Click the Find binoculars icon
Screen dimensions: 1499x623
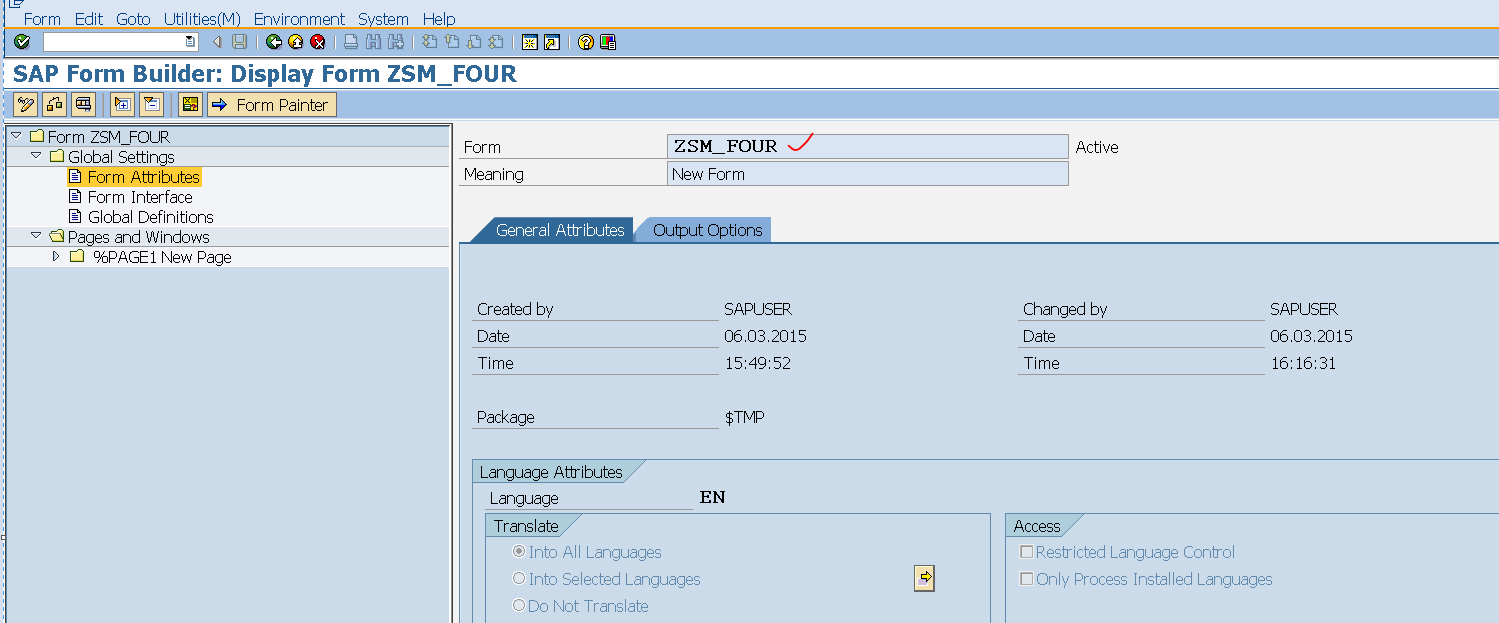pos(374,42)
